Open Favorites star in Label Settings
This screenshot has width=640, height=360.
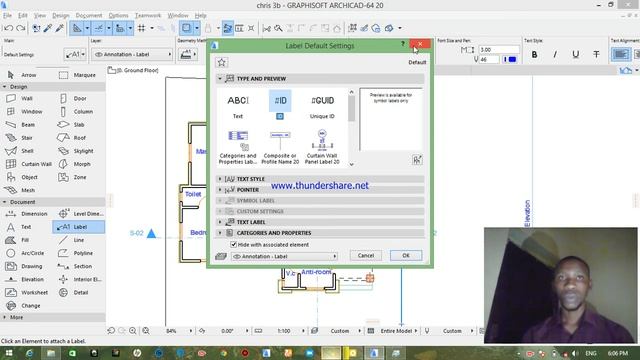(222, 62)
